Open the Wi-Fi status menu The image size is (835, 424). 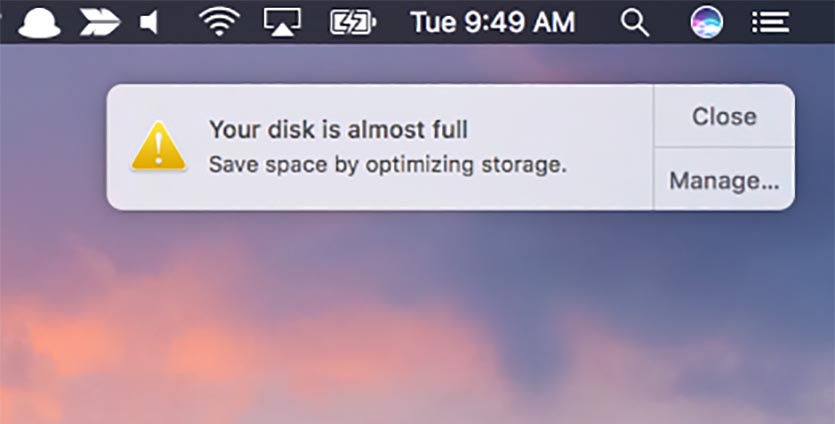[x=218, y=21]
